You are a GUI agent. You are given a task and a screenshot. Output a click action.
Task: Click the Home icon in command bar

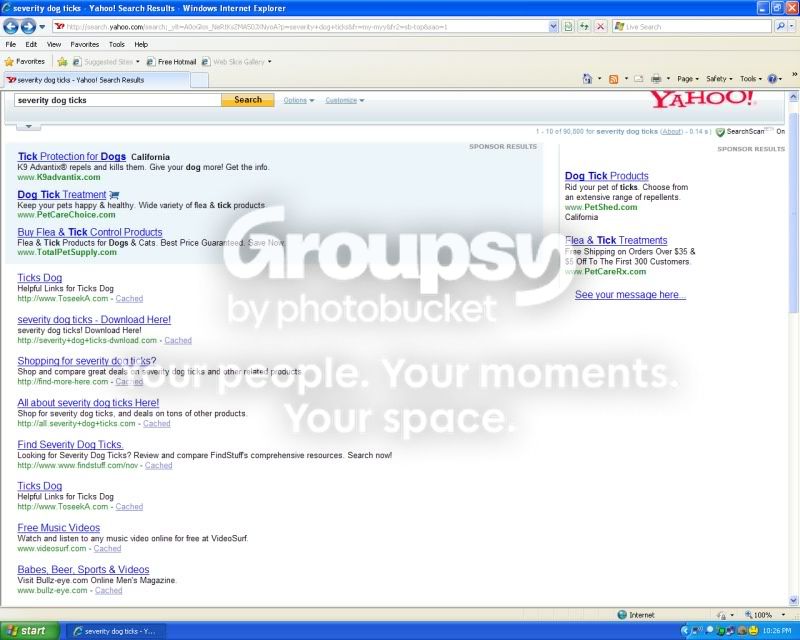point(587,79)
